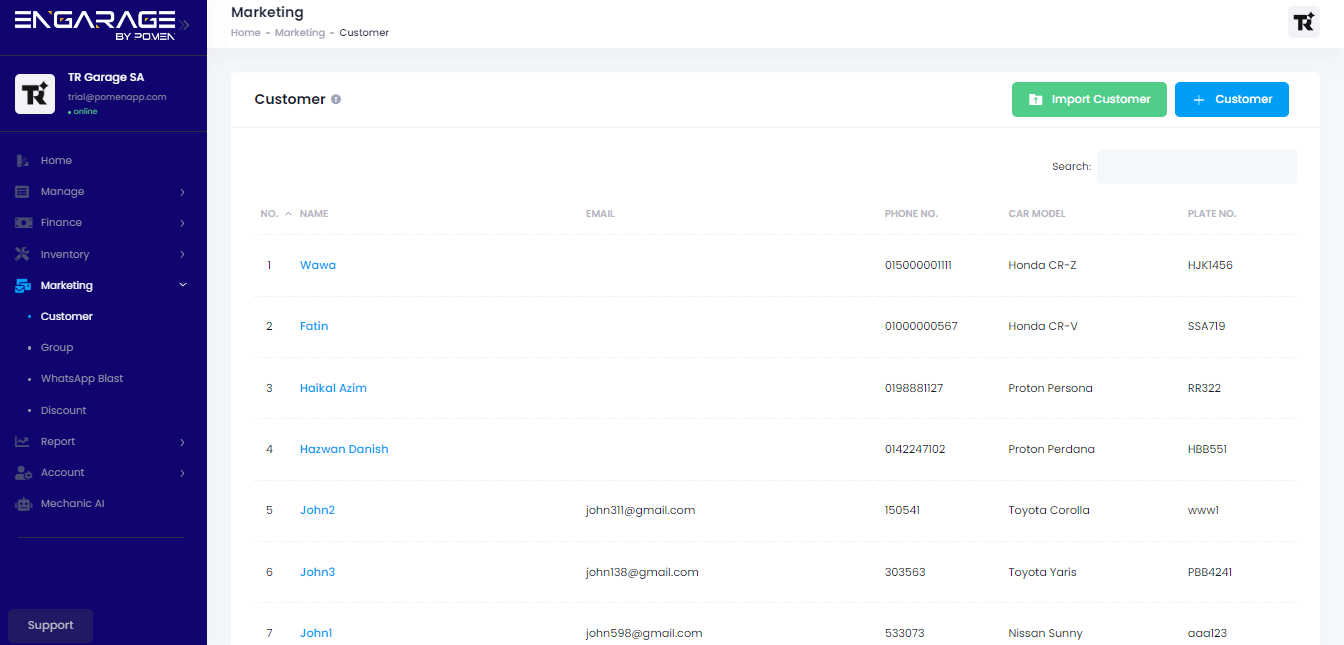1344x645 pixels.
Task: Click the Marketing megaphone icon
Action: pyautogui.click(x=22, y=285)
